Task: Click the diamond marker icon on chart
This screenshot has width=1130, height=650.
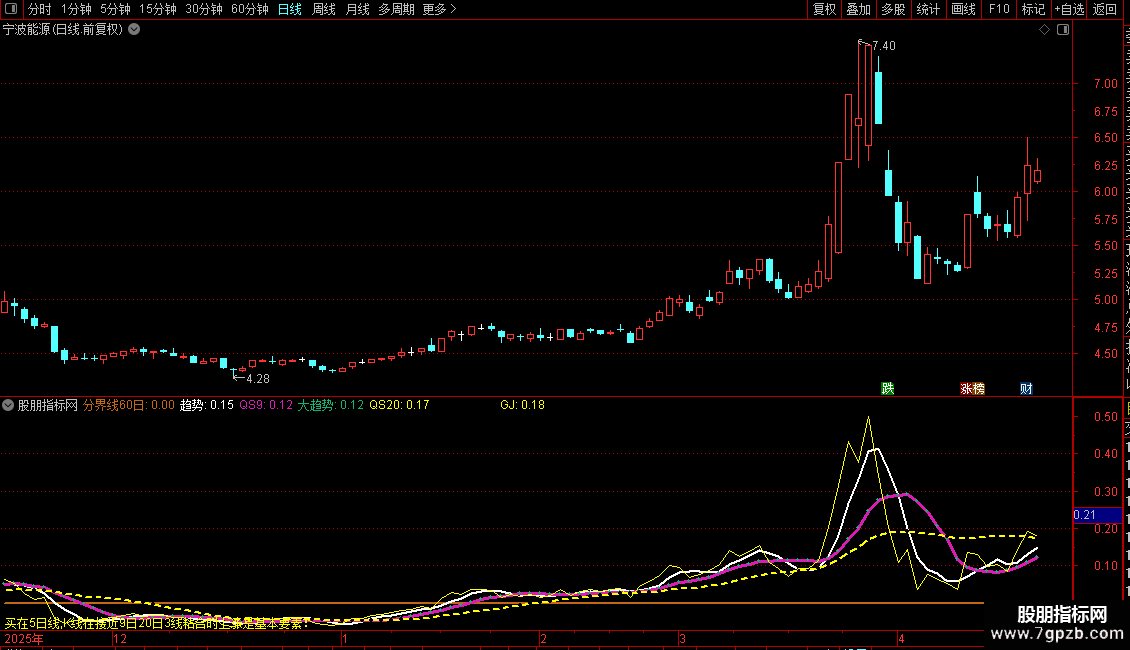Action: [1044, 30]
